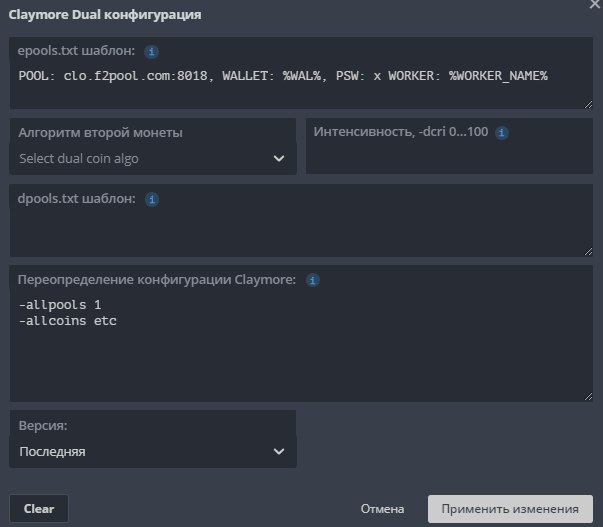The width and height of the screenshot is (603, 527).
Task: Click Отмена to cancel changes
Action: [382, 509]
